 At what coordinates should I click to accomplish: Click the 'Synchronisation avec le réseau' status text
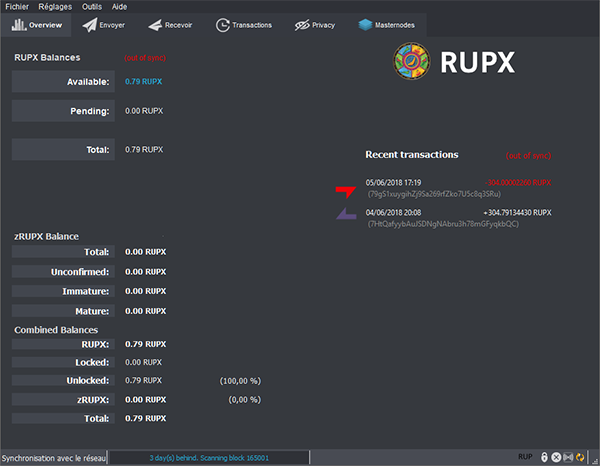click(54, 458)
